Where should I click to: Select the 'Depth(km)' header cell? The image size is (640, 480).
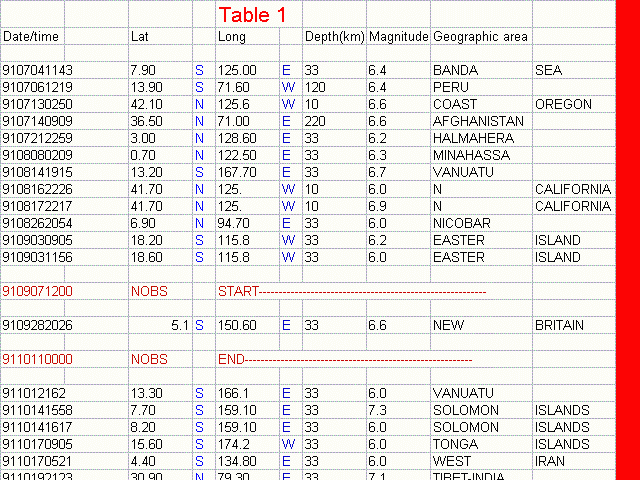click(334, 37)
